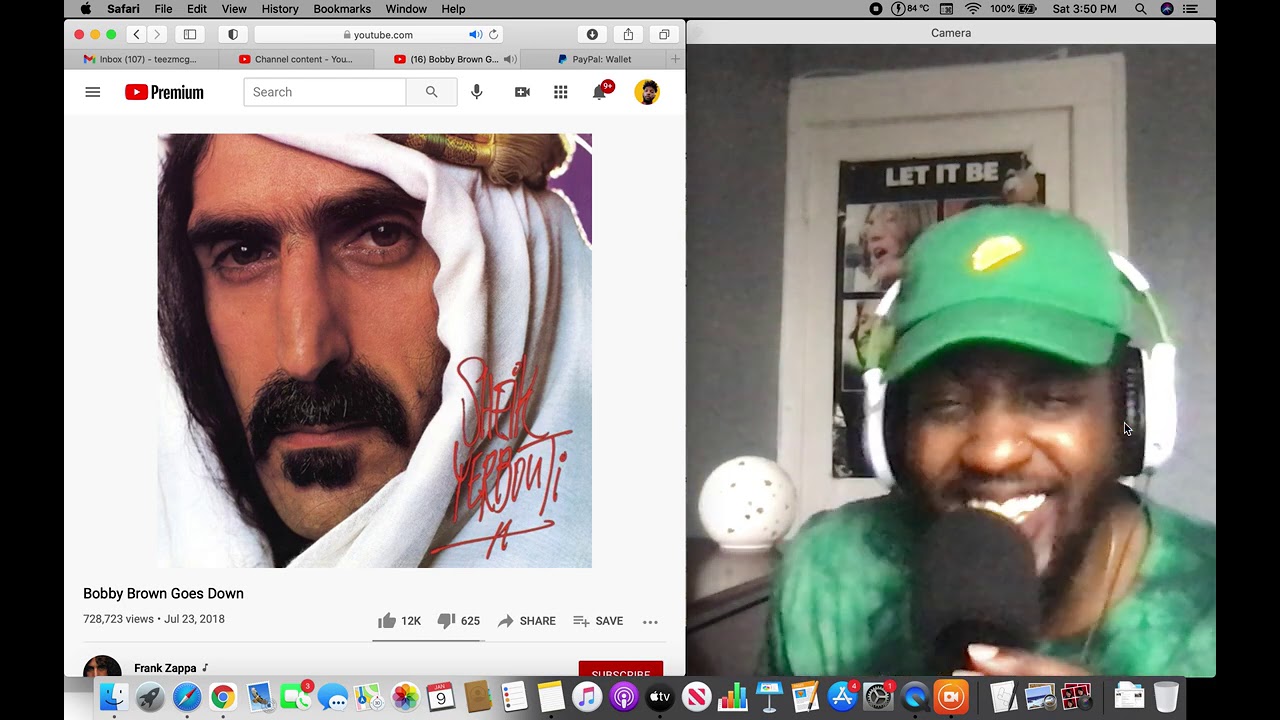Open a new Safari tab
This screenshot has height=720, width=1280.
[x=676, y=59]
